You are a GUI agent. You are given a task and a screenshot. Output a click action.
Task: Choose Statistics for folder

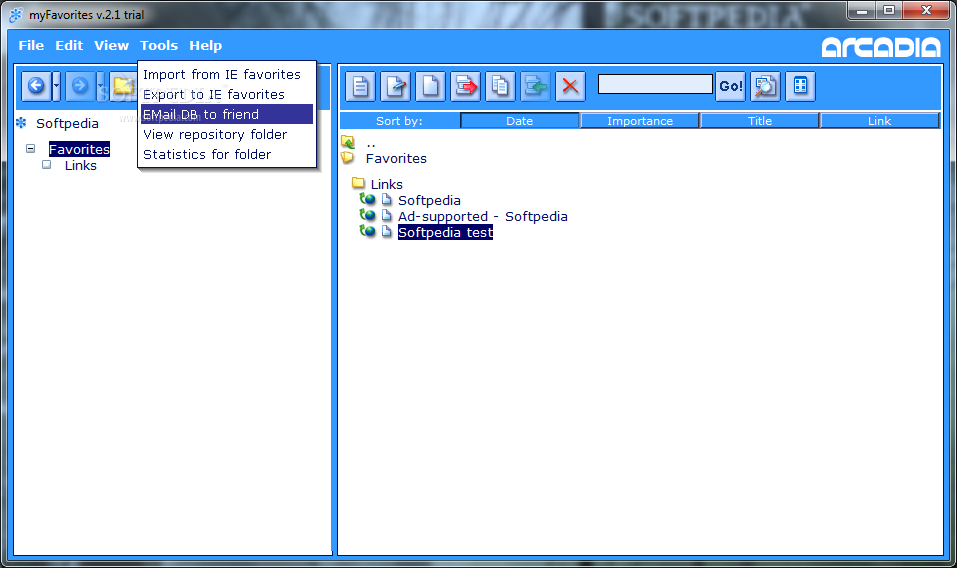click(226, 154)
